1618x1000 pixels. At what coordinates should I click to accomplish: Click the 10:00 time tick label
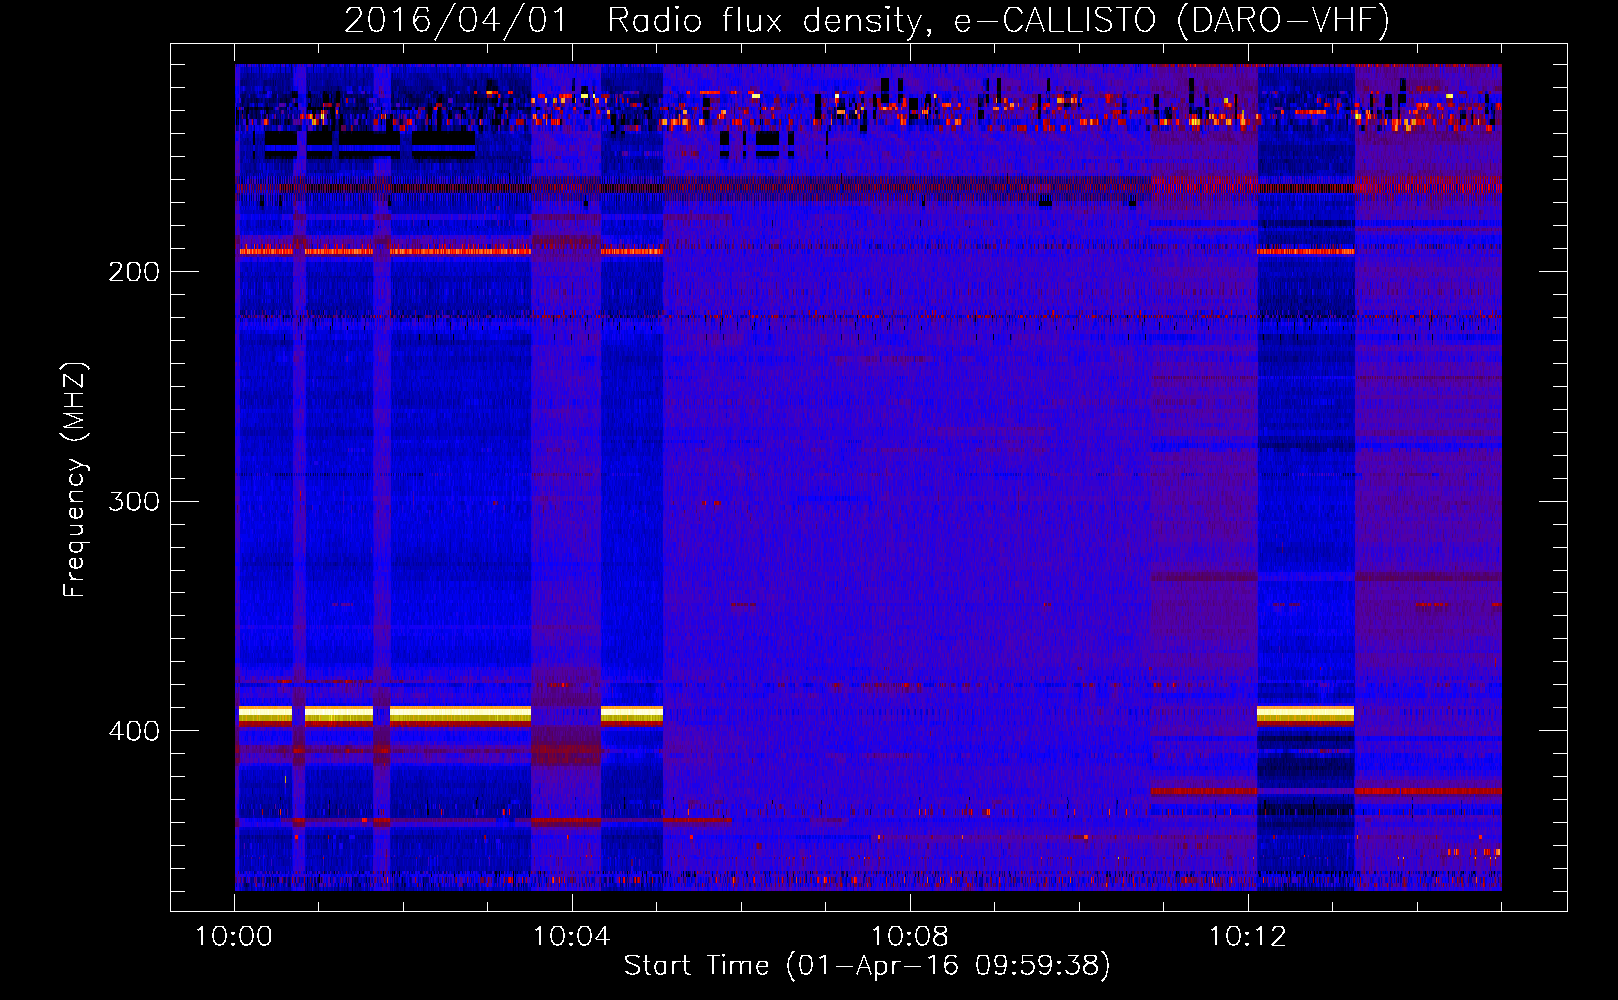coord(234,937)
